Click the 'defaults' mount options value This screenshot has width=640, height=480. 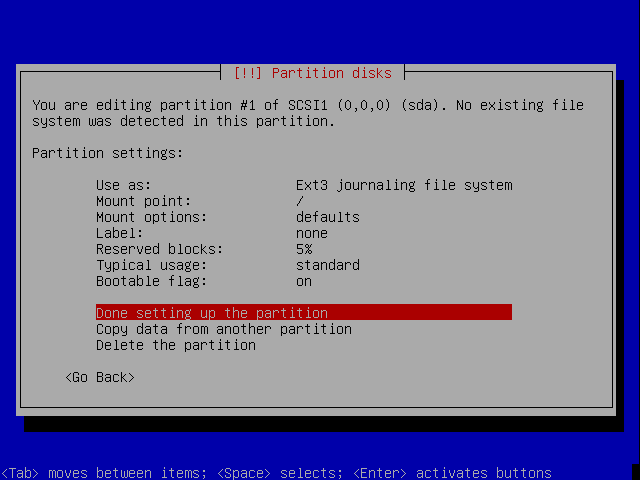328,217
